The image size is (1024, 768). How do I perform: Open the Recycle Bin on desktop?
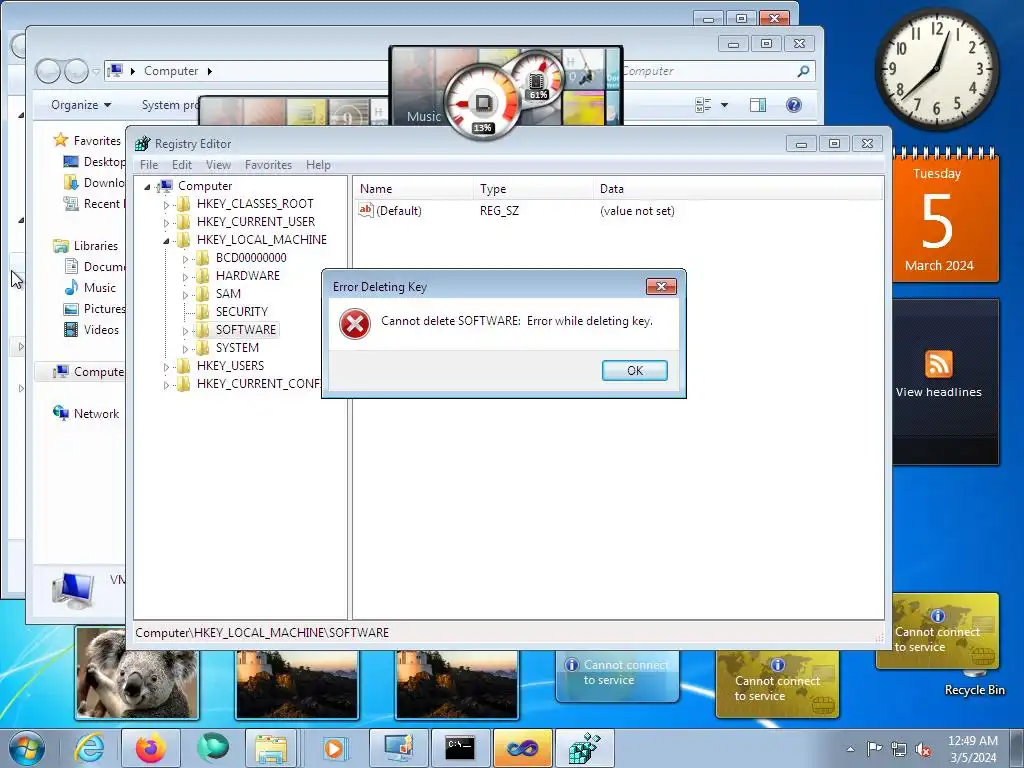coord(974,683)
